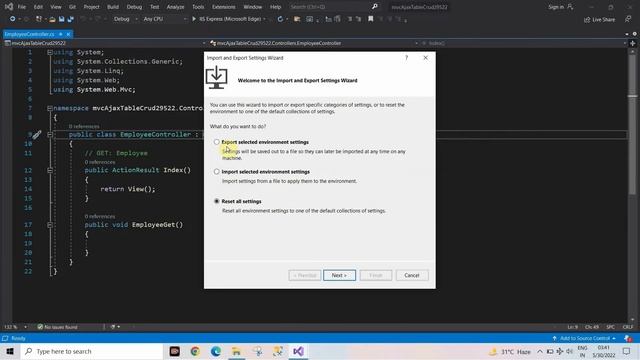Close the Import and Export Settings Wizard
The width and height of the screenshot is (640, 360).
click(x=425, y=58)
